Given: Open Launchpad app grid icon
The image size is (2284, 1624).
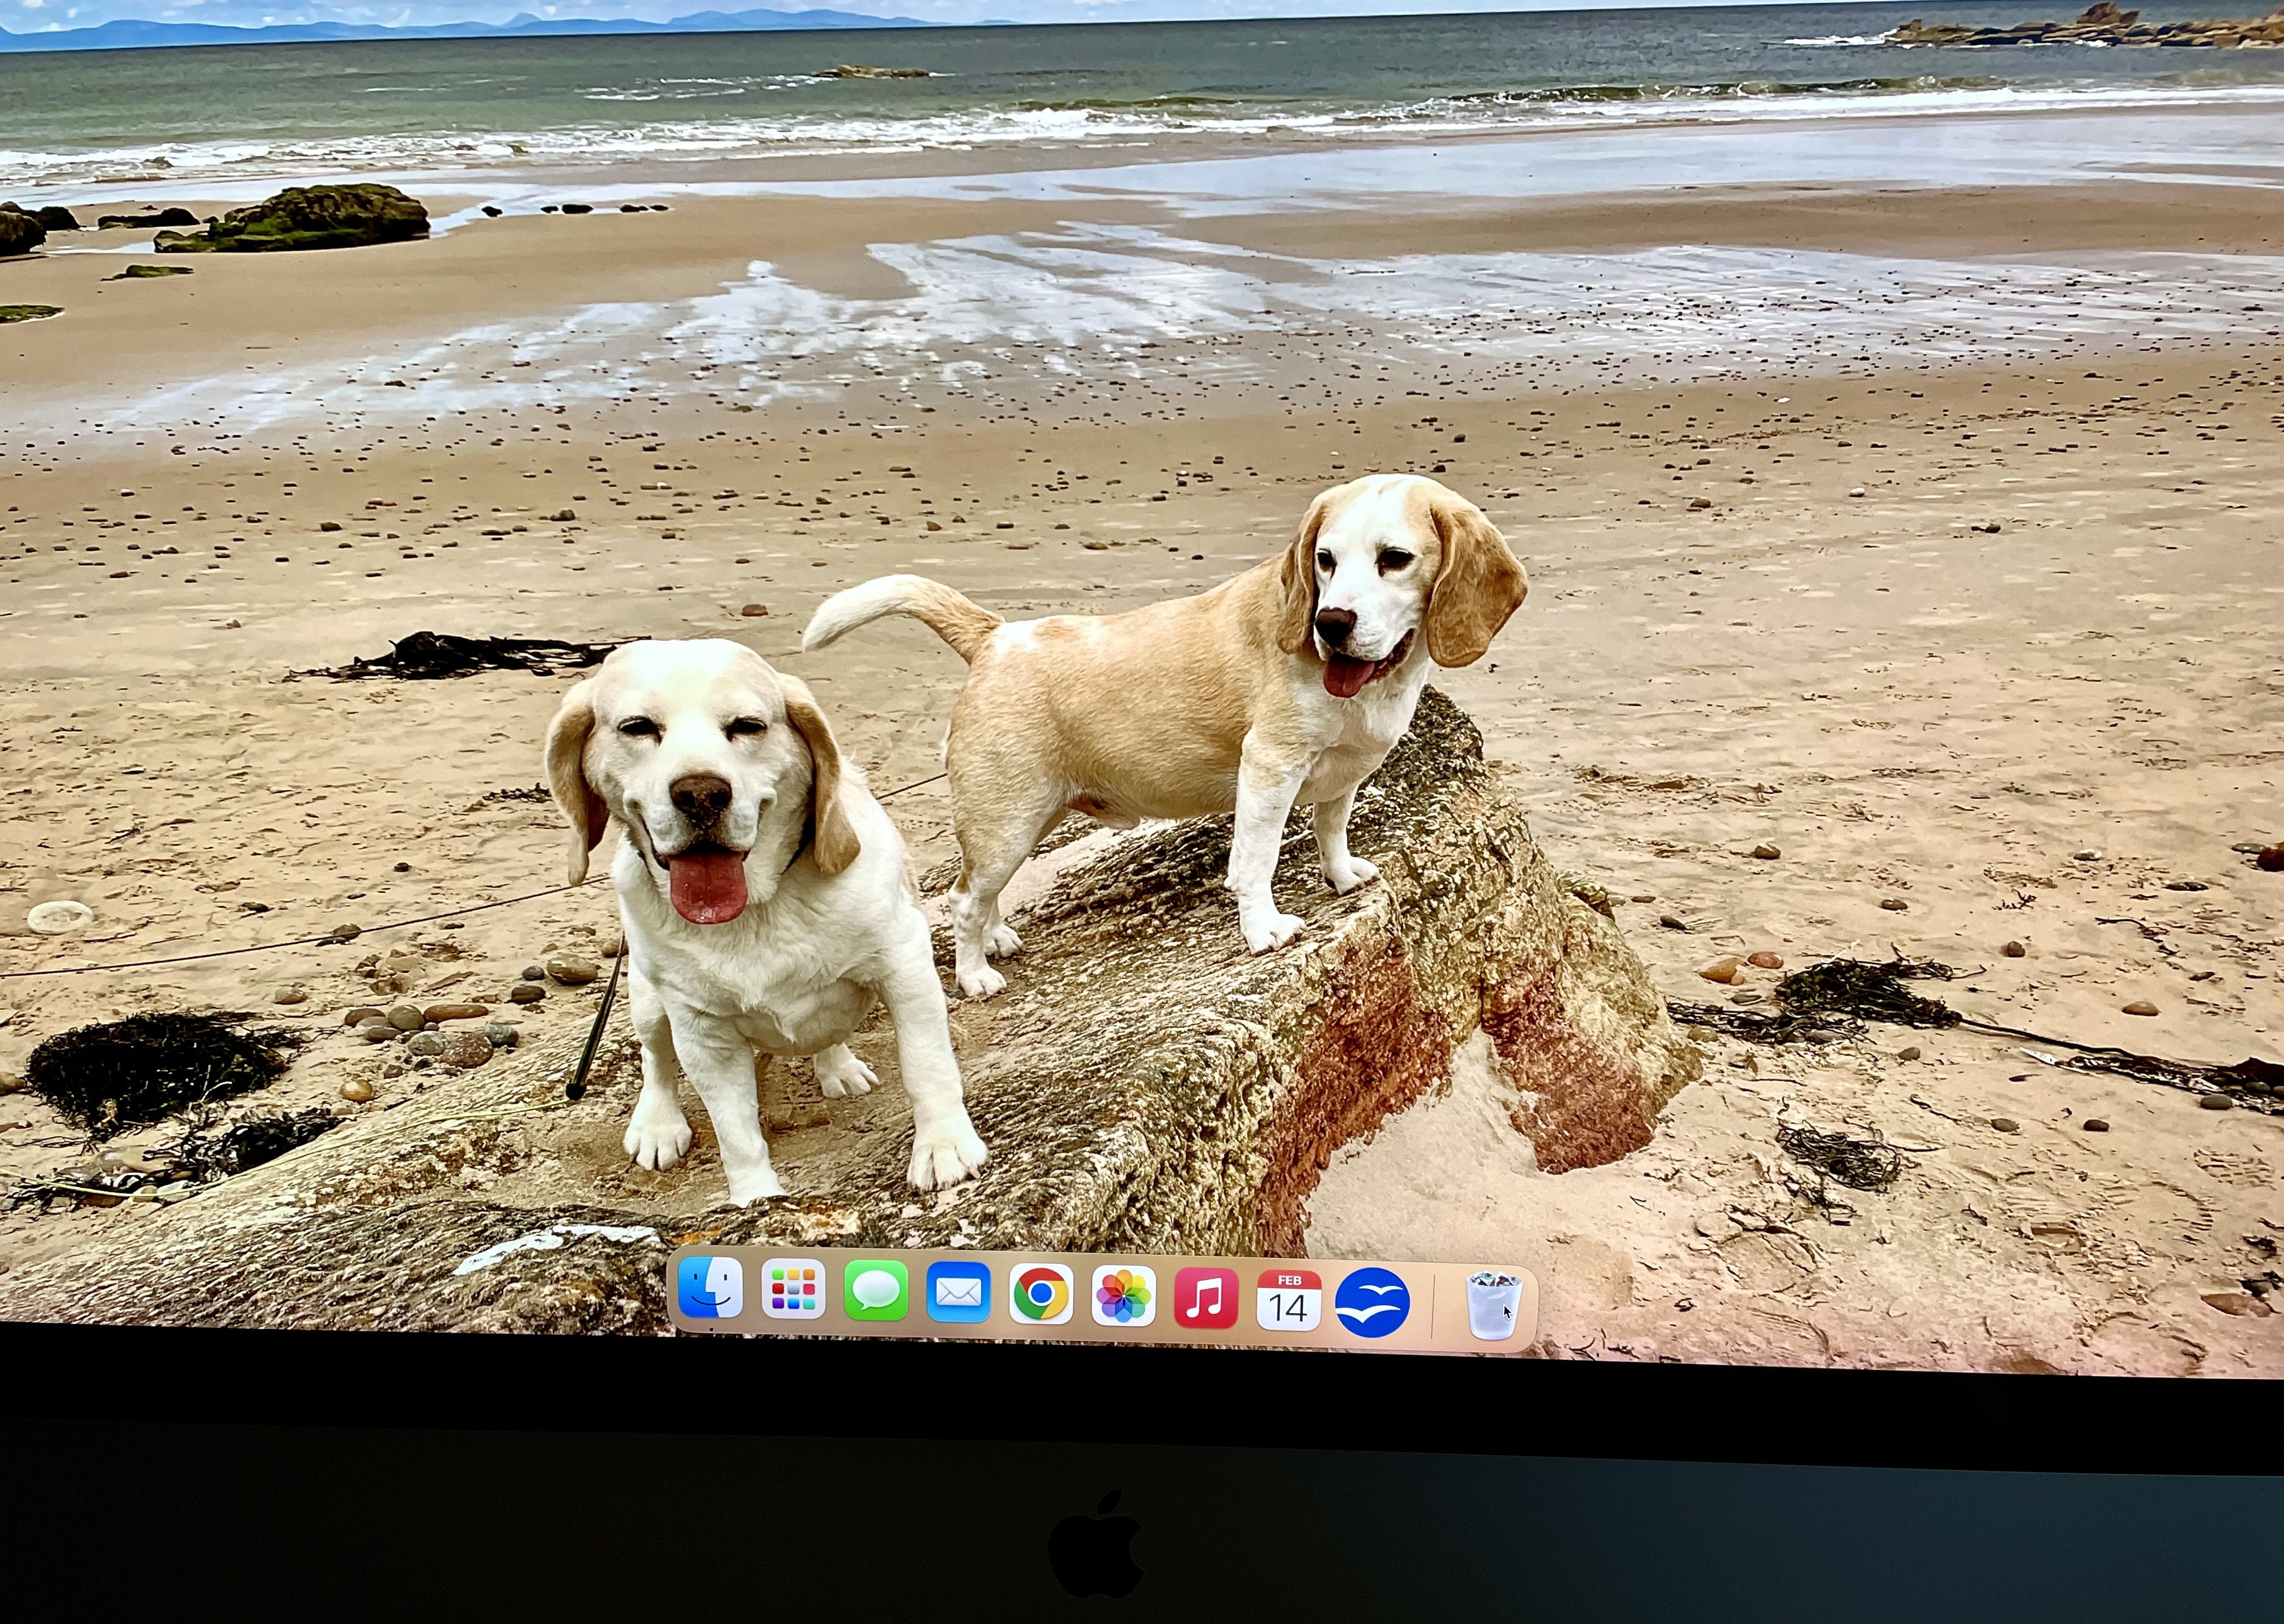Looking at the screenshot, I should 793,1290.
